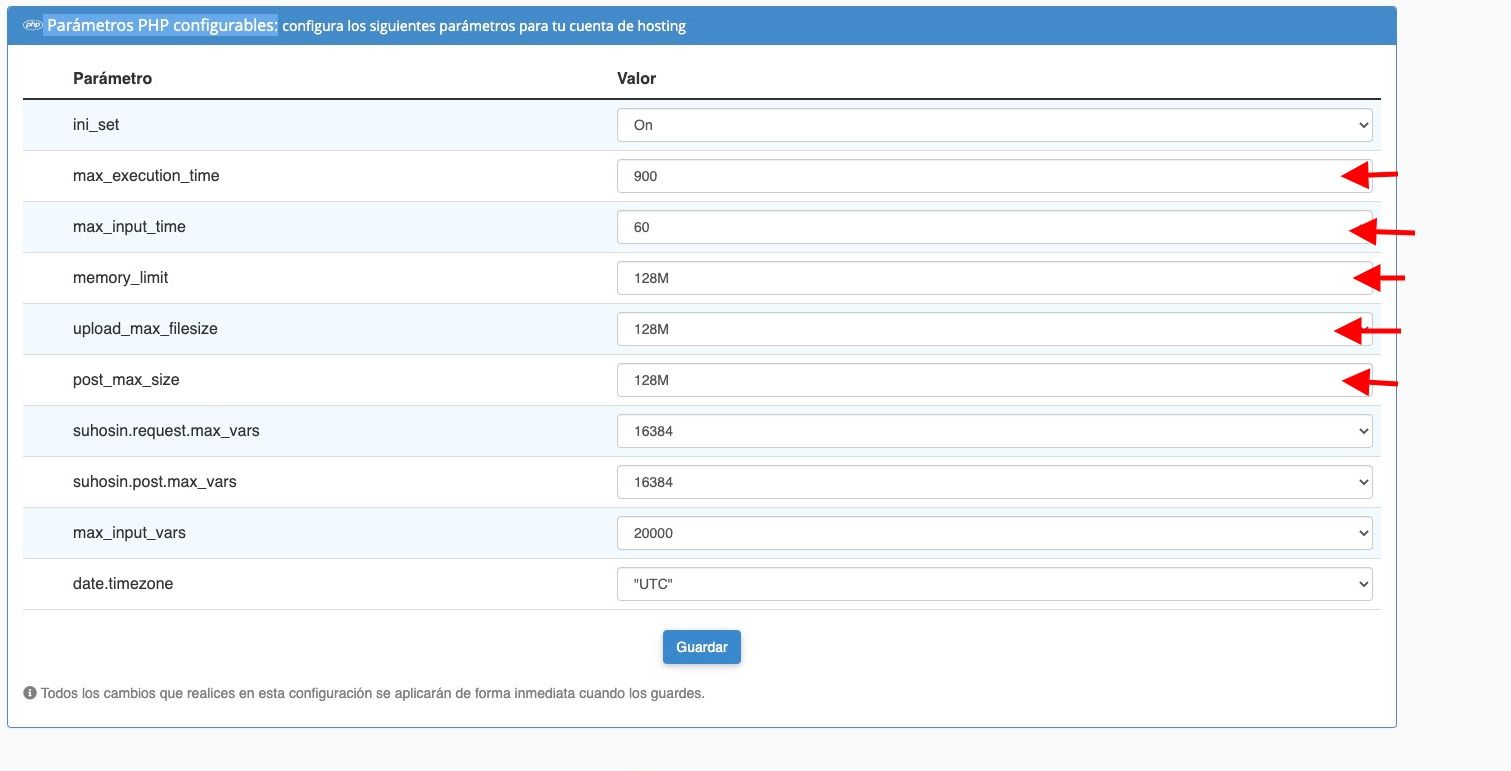Click the 'max_execution_time' label

pos(146,176)
